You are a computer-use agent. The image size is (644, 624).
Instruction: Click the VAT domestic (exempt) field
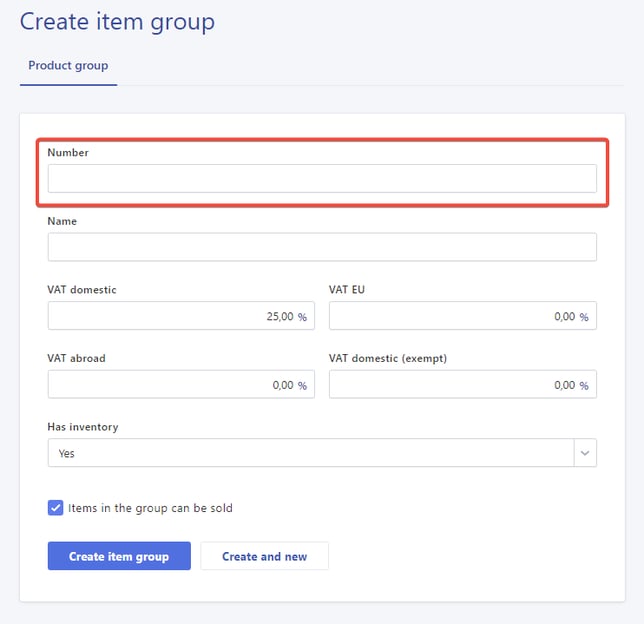(450, 385)
